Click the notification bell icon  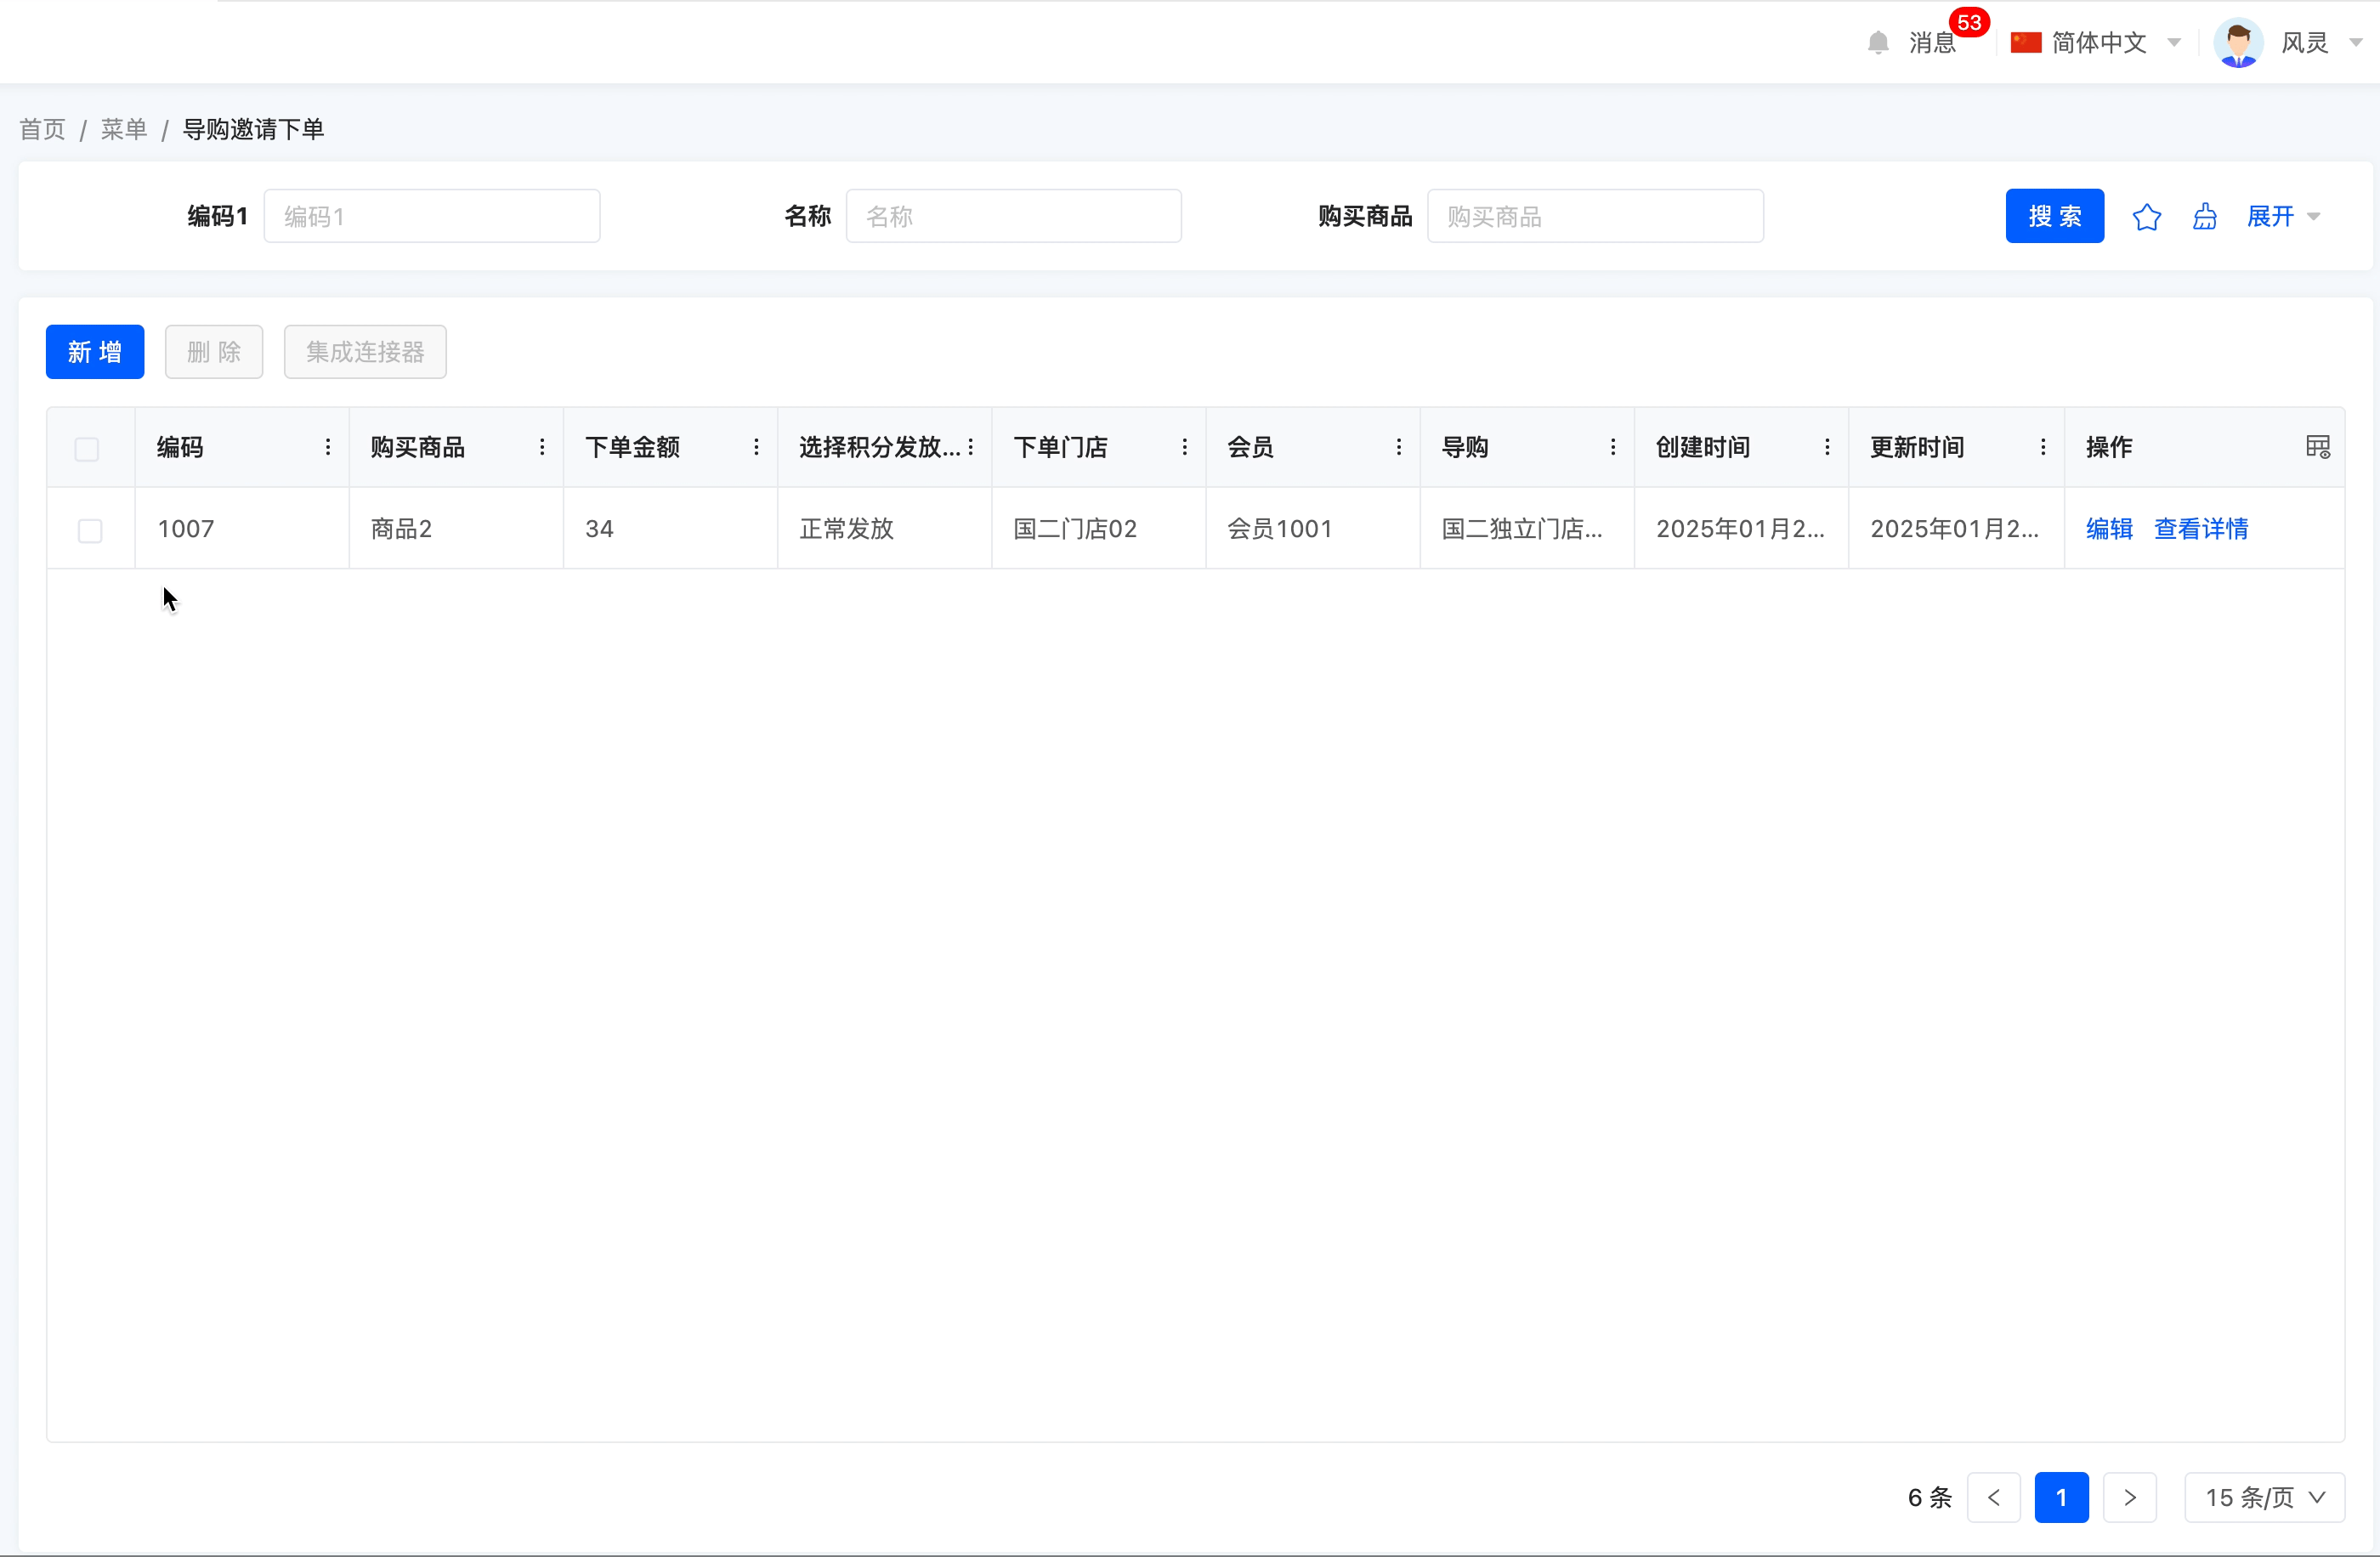point(1877,43)
